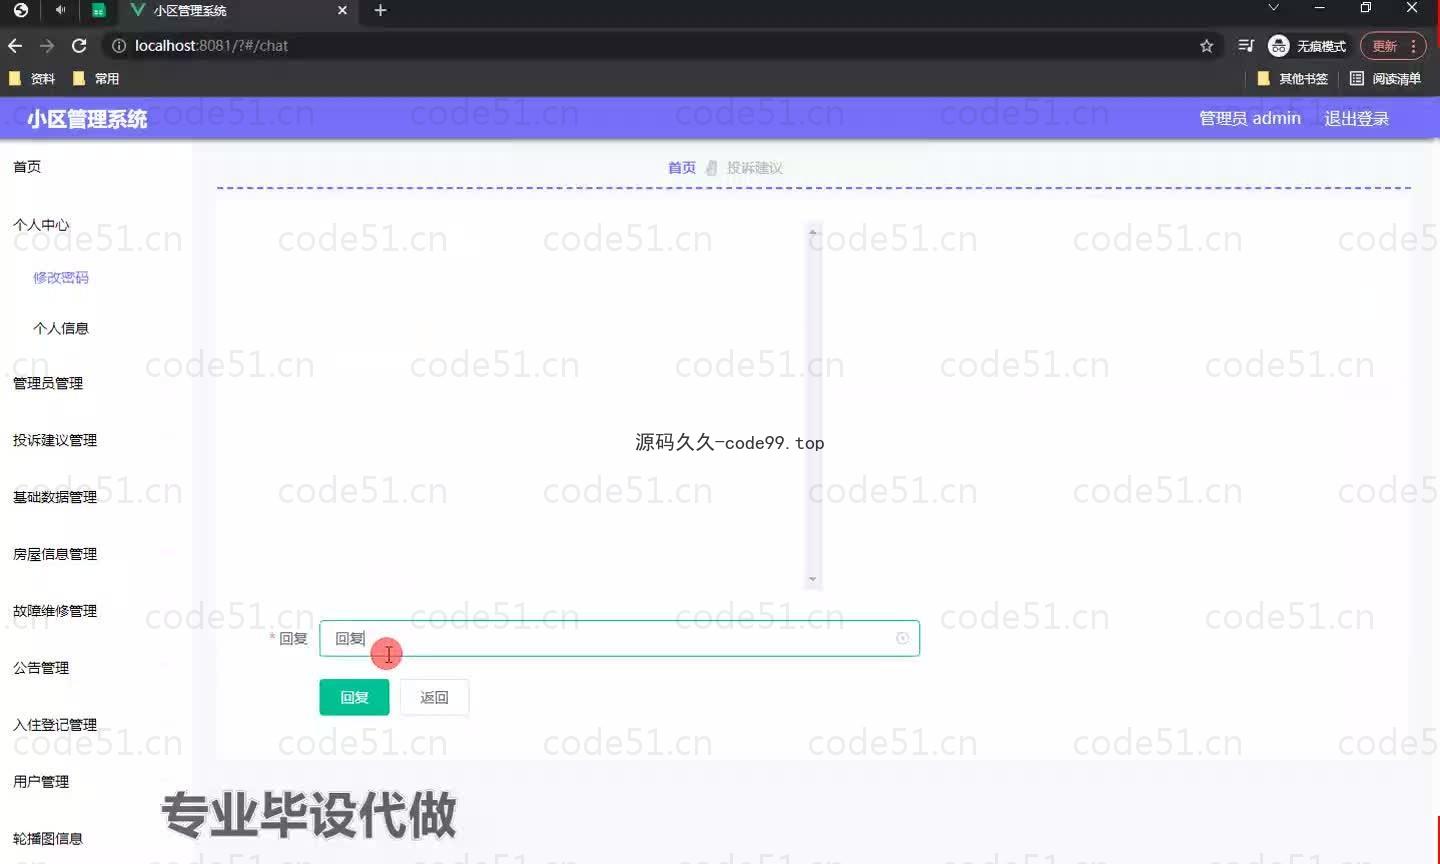Viewport: 1440px width, 864px height.
Task: Click the site info icon in address bar
Action: coord(119,46)
